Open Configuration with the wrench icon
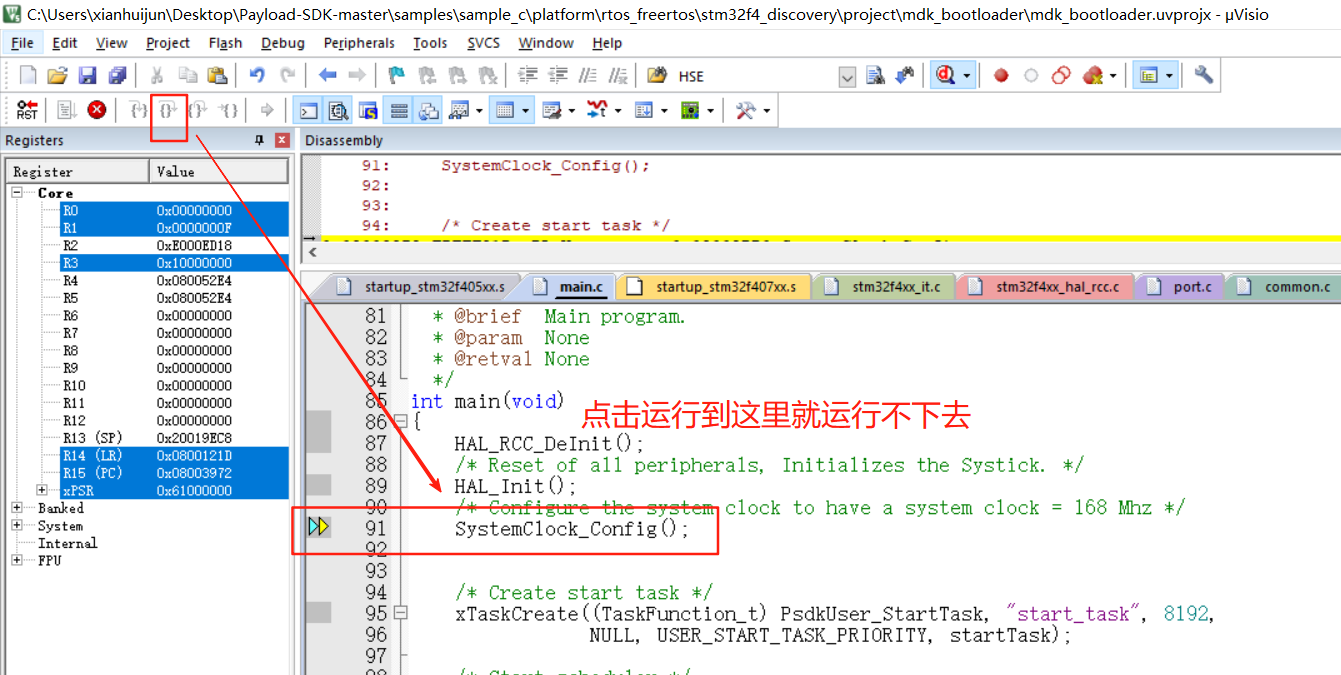The height and width of the screenshot is (675, 1341). coord(1203,76)
